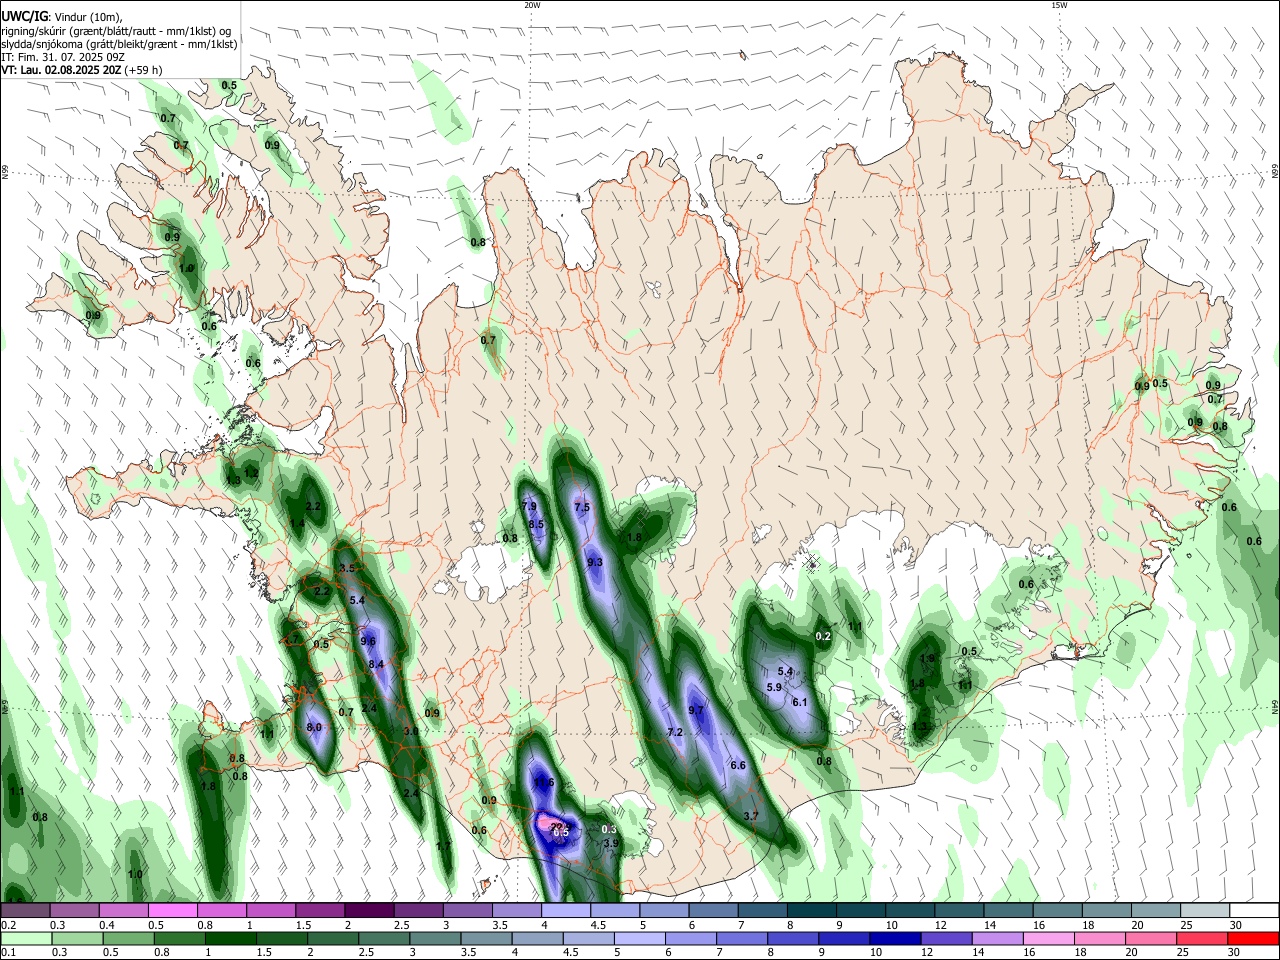This screenshot has width=1280, height=960.
Task: Click the 6.6 precipitation value on the map
Action: point(739,765)
